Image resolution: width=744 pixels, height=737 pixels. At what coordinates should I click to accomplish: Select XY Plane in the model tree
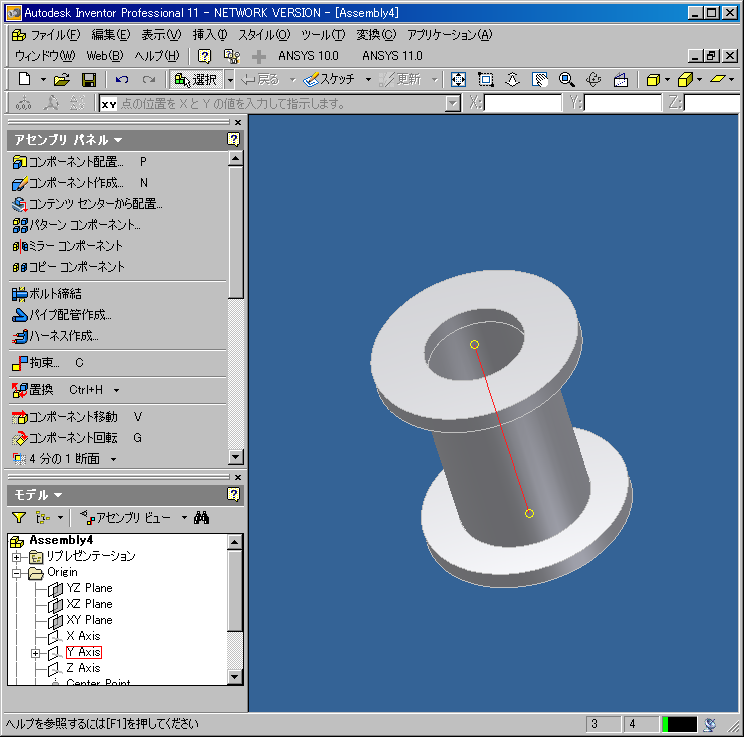tap(89, 620)
